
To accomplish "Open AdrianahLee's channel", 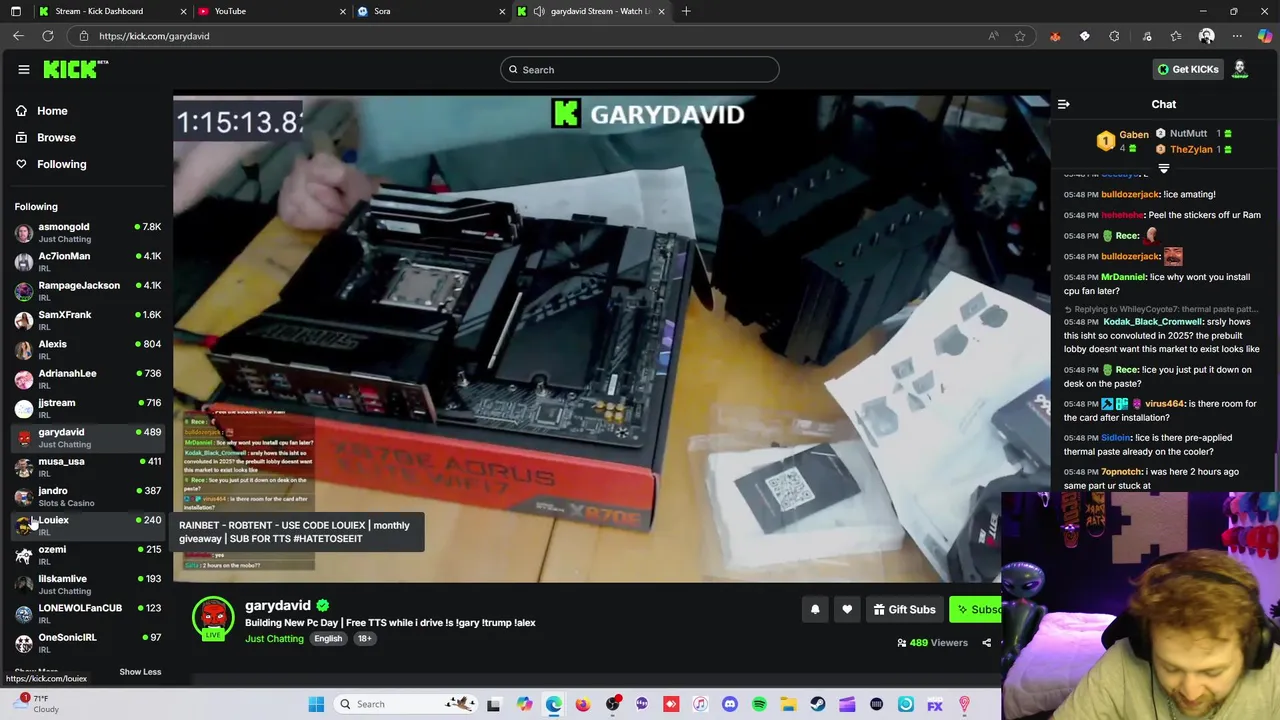I will (88, 378).
